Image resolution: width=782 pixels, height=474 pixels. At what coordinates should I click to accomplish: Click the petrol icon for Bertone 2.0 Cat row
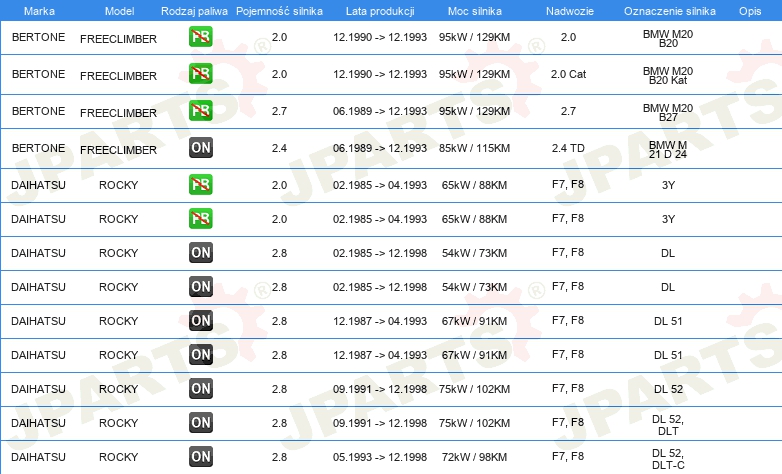[x=200, y=74]
